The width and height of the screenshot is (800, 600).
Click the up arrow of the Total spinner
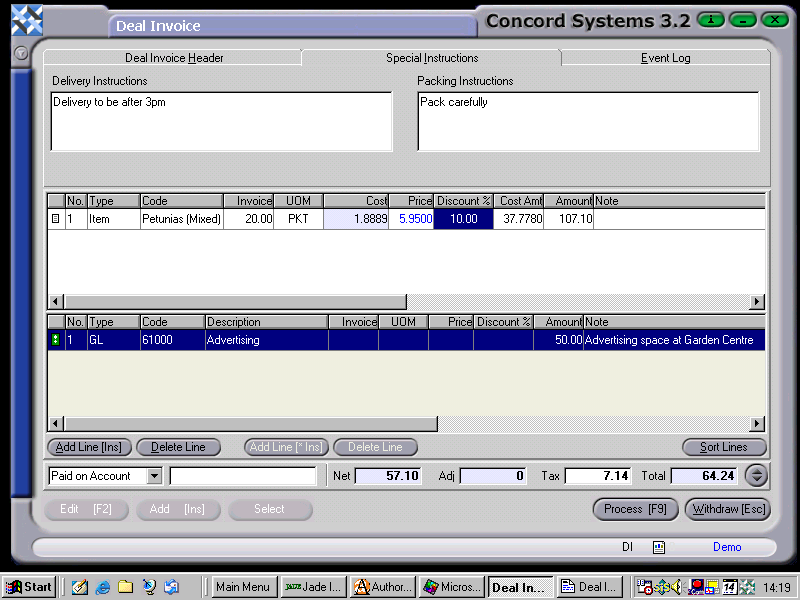click(x=757, y=471)
